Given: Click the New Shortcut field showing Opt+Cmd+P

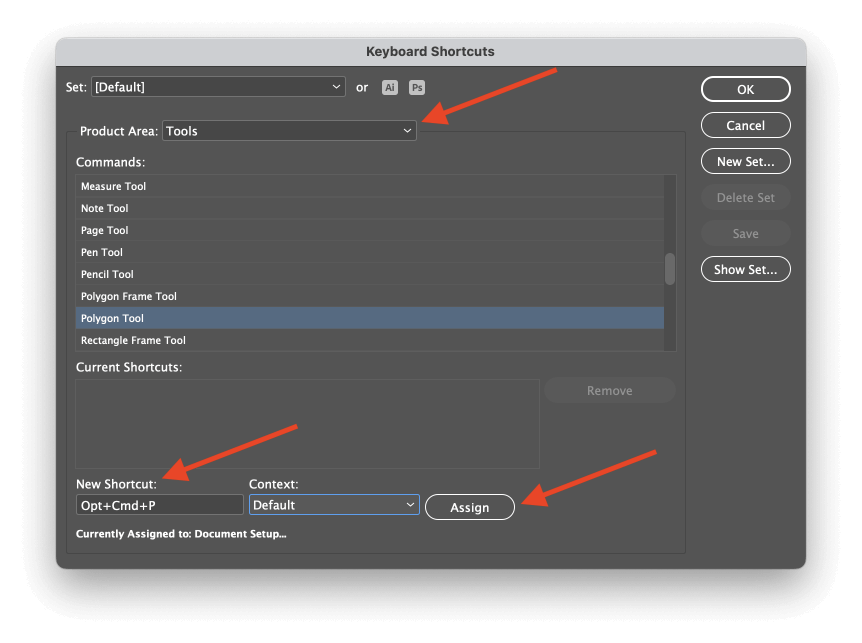Looking at the screenshot, I should (159, 505).
